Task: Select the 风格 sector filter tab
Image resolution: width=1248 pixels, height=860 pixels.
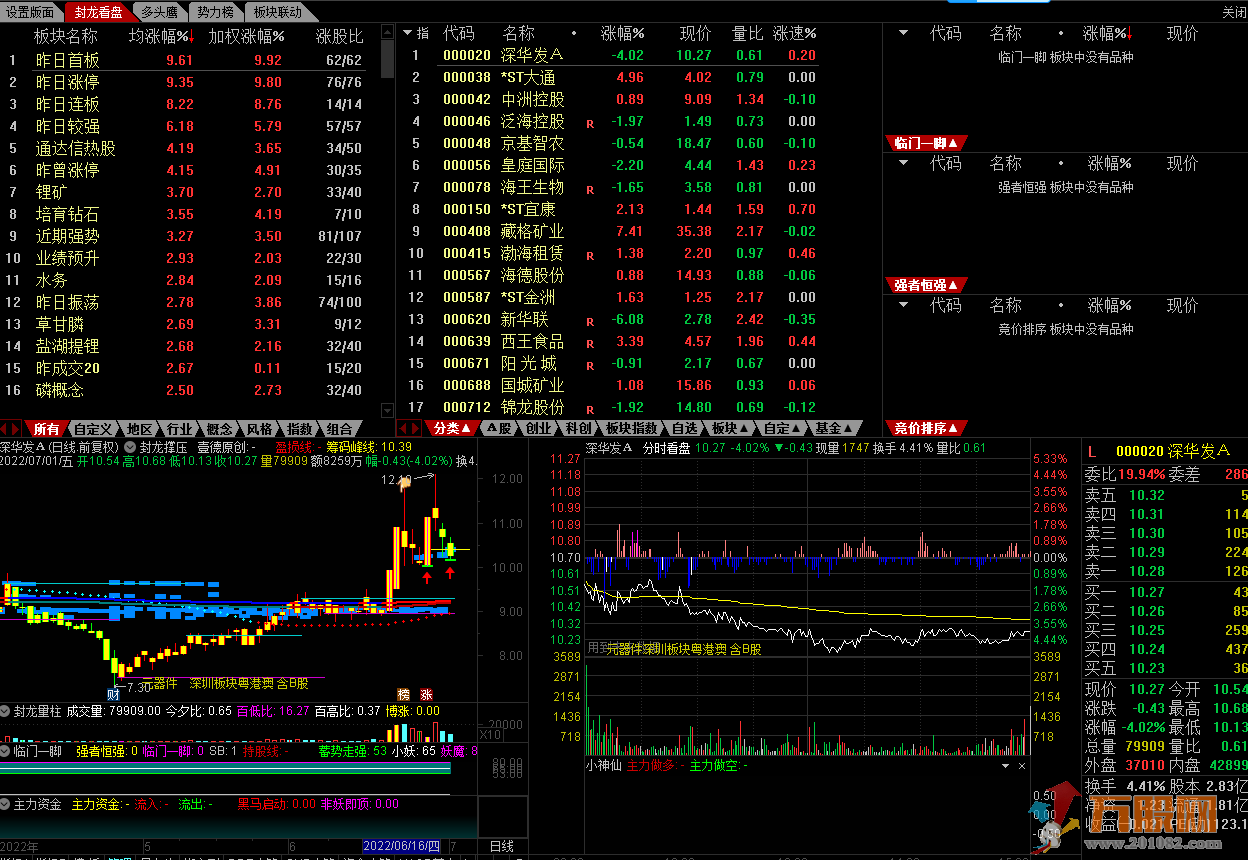Action: [x=260, y=428]
